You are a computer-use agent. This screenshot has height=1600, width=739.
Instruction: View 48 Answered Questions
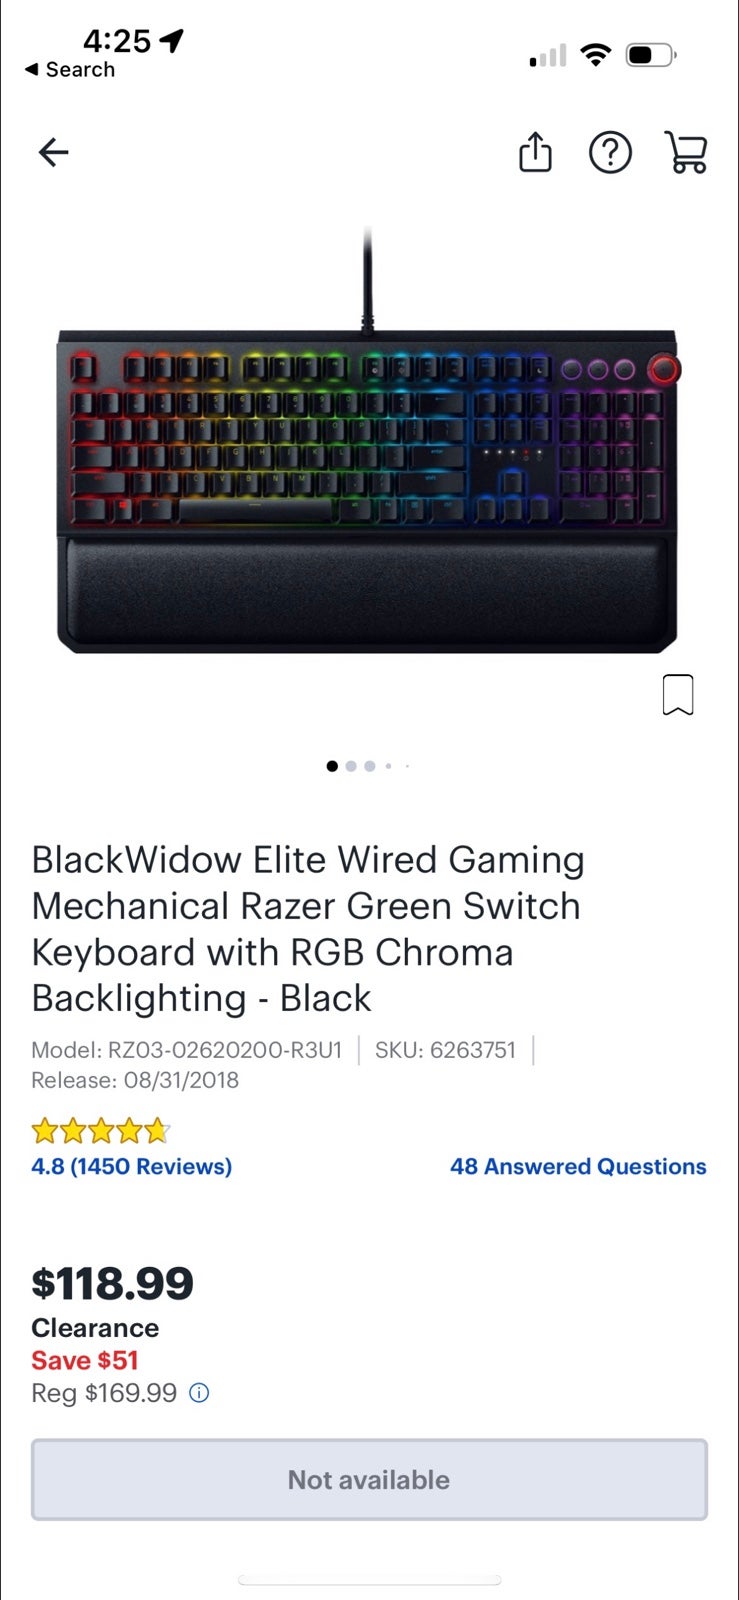click(x=578, y=1166)
